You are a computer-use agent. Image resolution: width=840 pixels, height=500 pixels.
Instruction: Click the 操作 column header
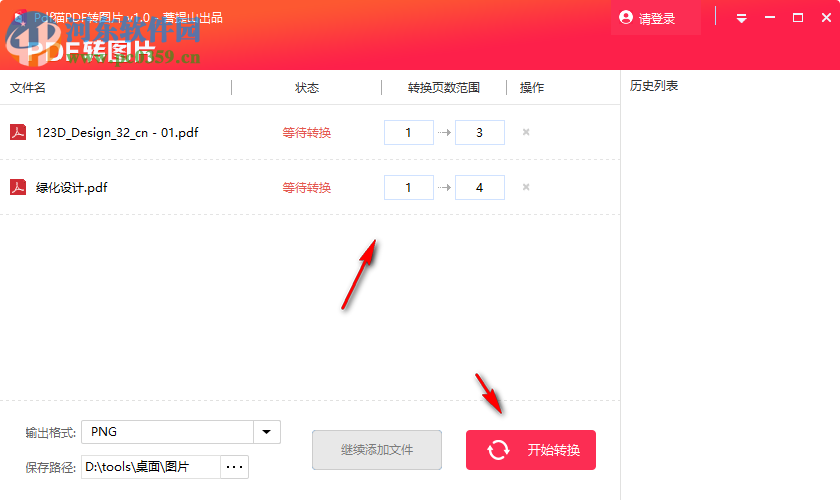(x=532, y=88)
